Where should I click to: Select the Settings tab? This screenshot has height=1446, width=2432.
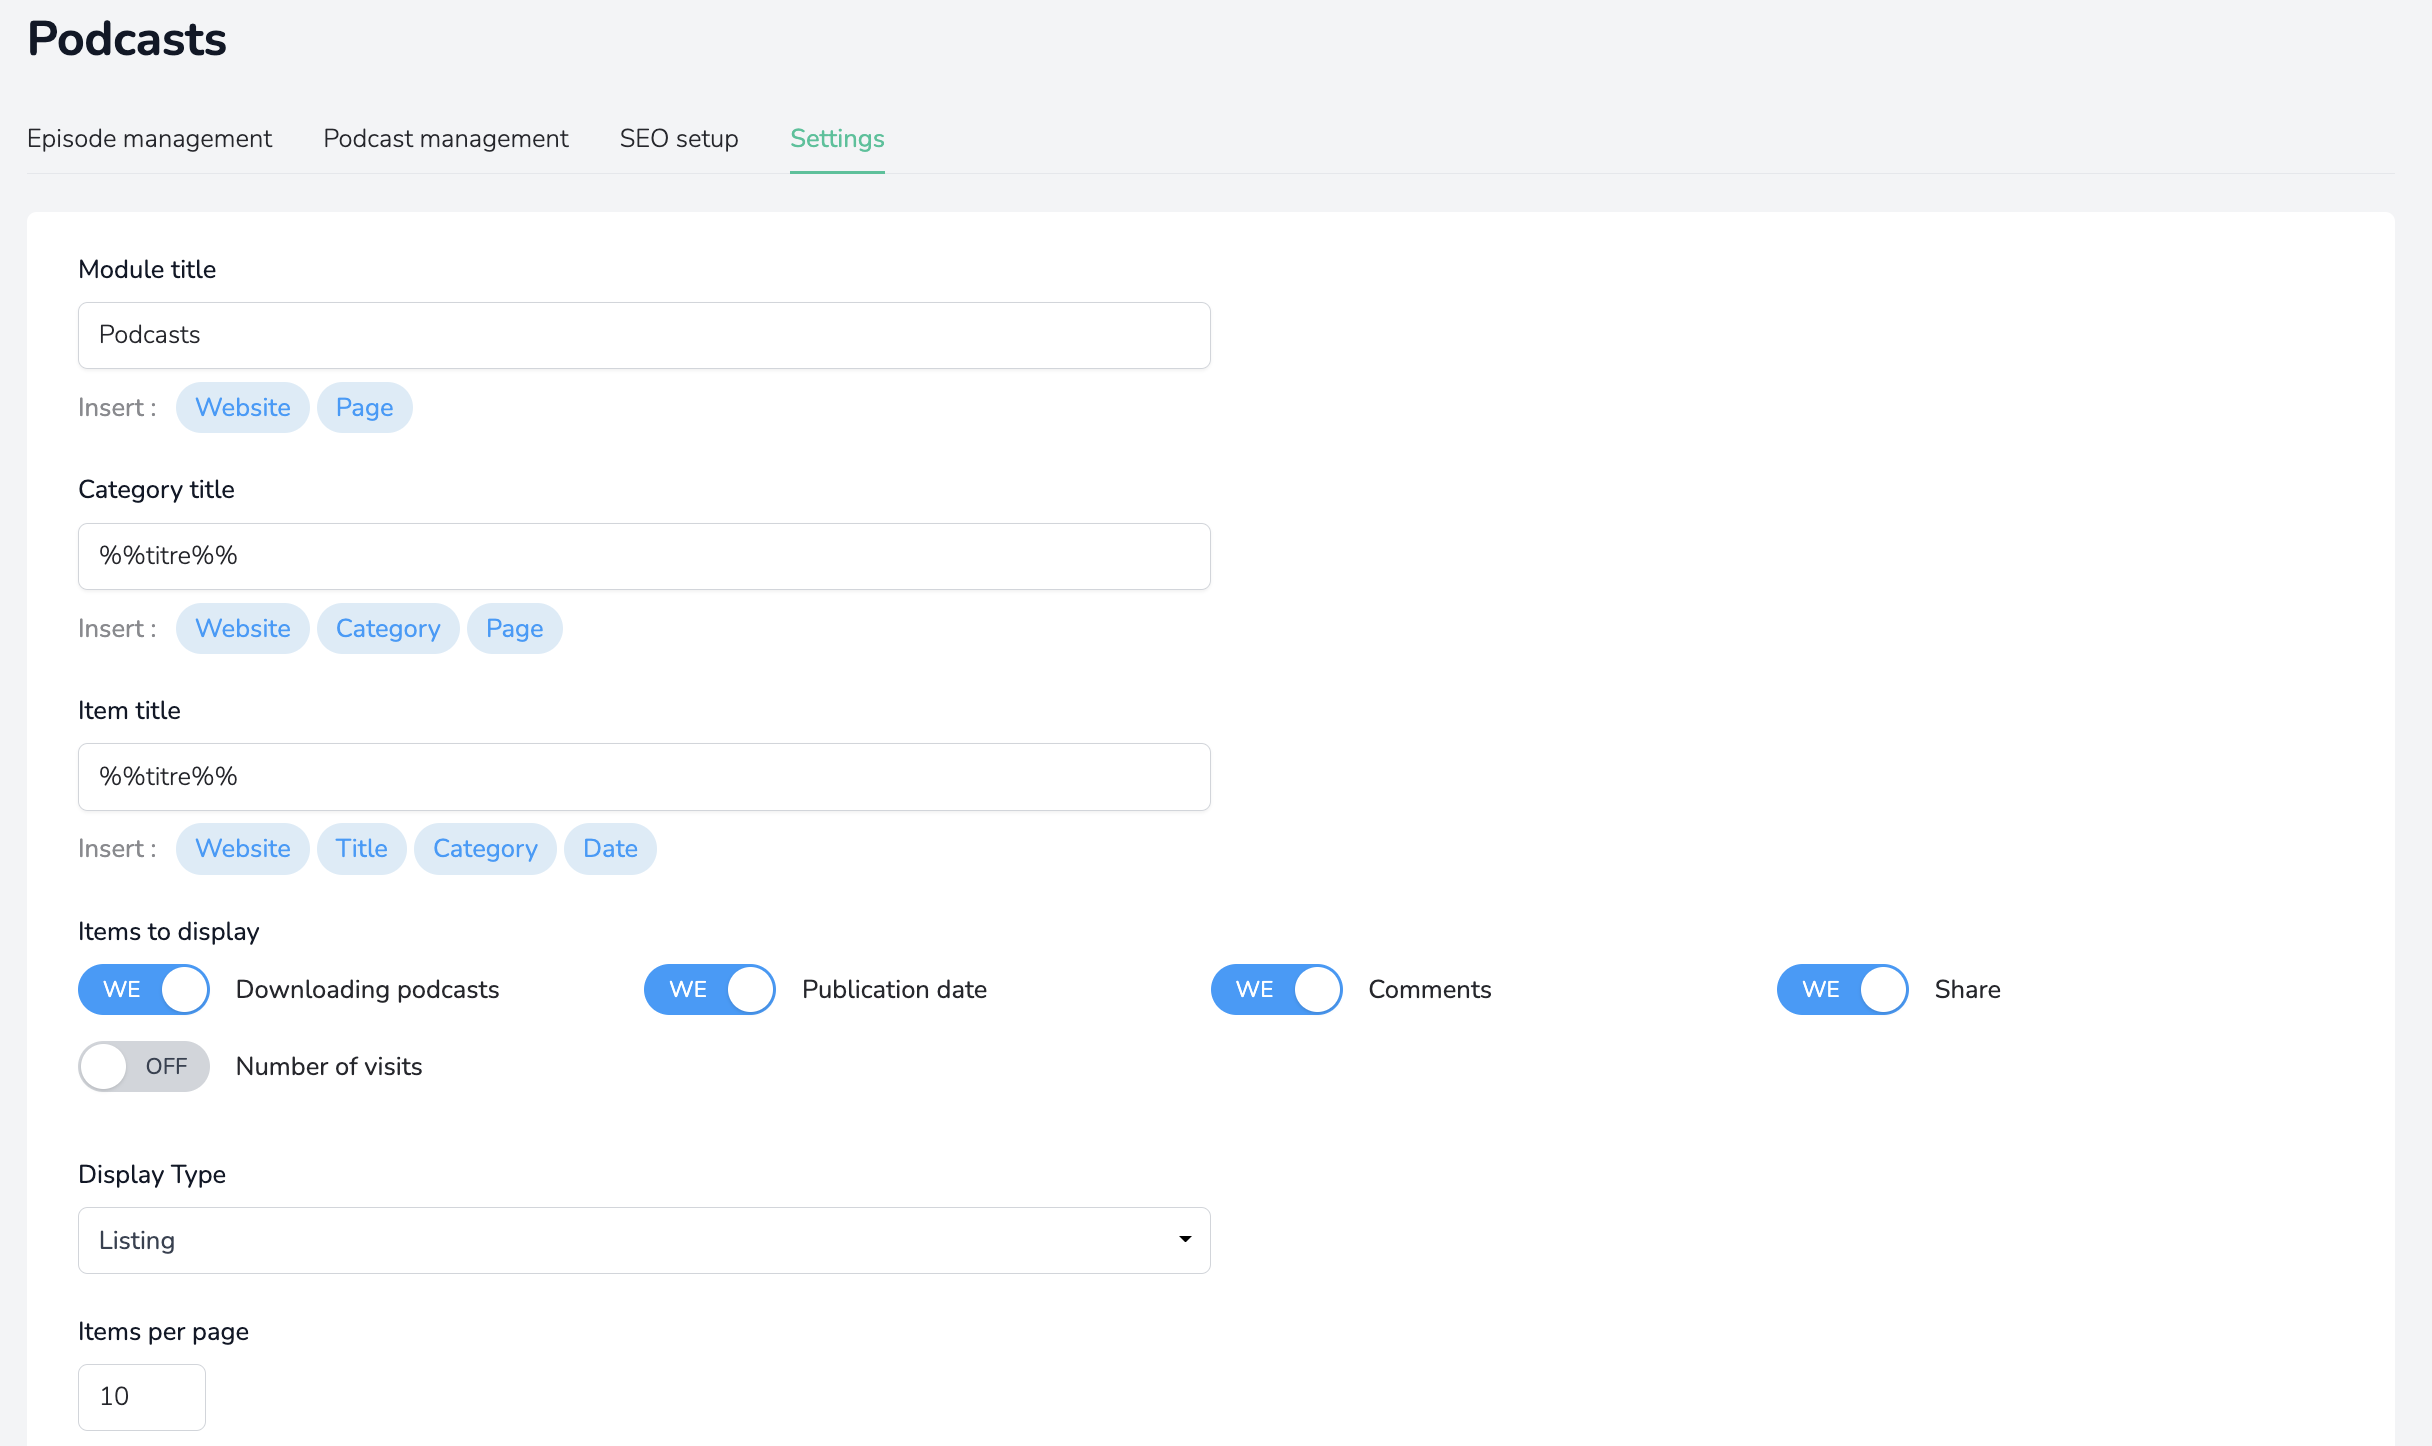pyautogui.click(x=837, y=138)
